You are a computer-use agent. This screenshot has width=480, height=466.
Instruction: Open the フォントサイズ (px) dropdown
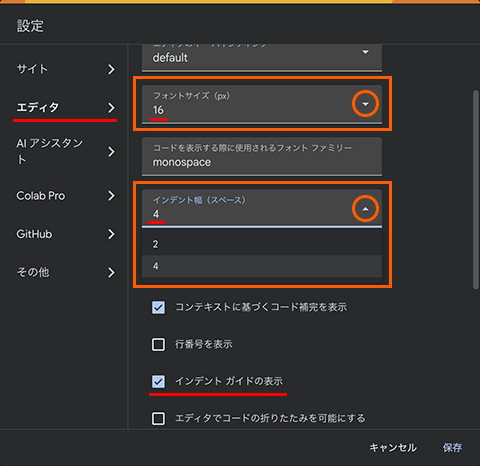click(x=262, y=104)
